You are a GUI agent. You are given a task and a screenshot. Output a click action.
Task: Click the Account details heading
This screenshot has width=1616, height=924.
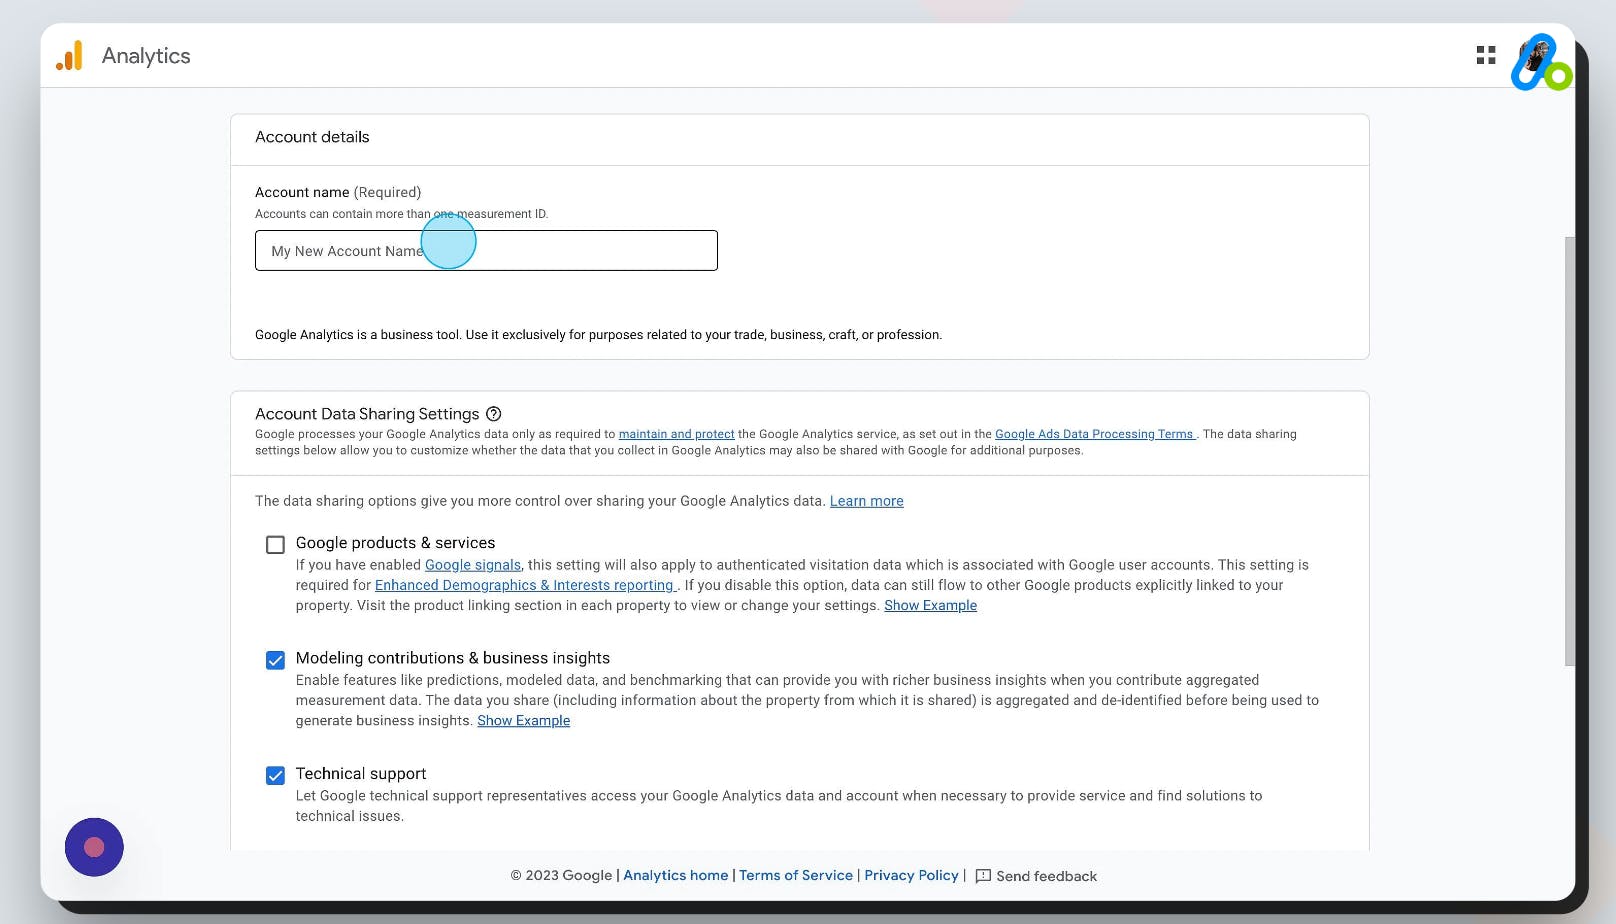coord(312,137)
